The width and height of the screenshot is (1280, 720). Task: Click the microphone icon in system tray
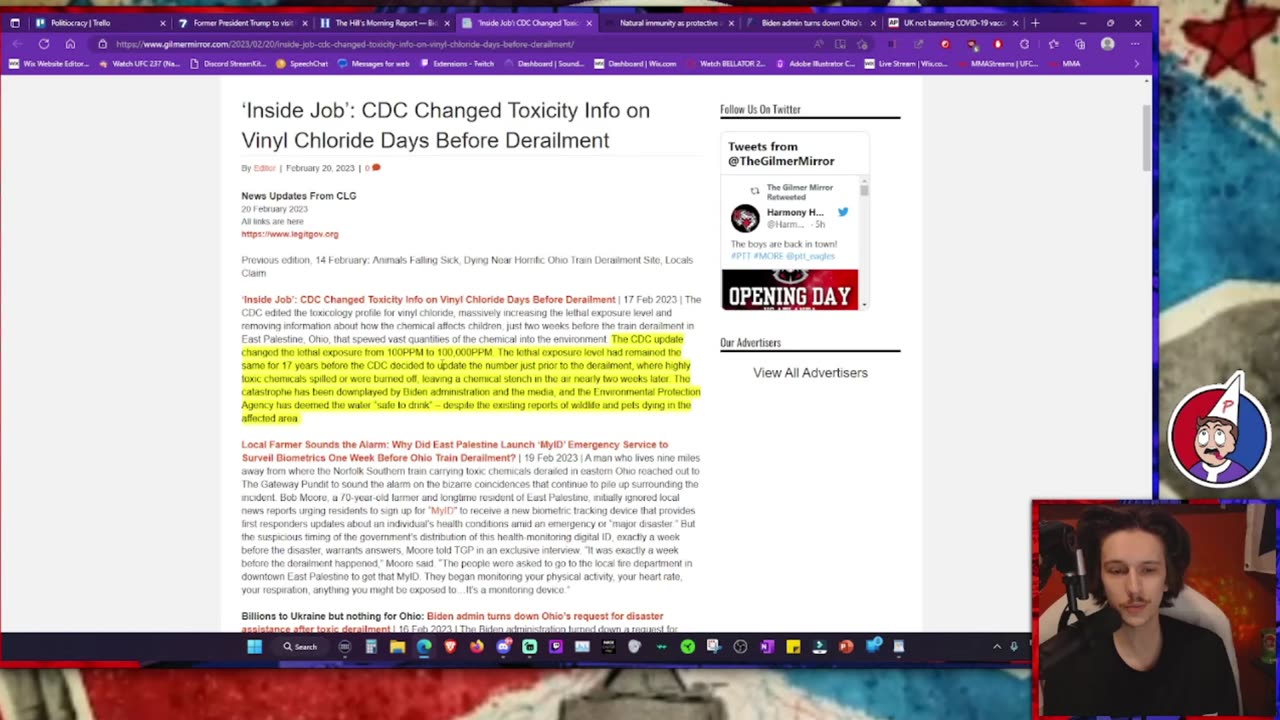1014,647
